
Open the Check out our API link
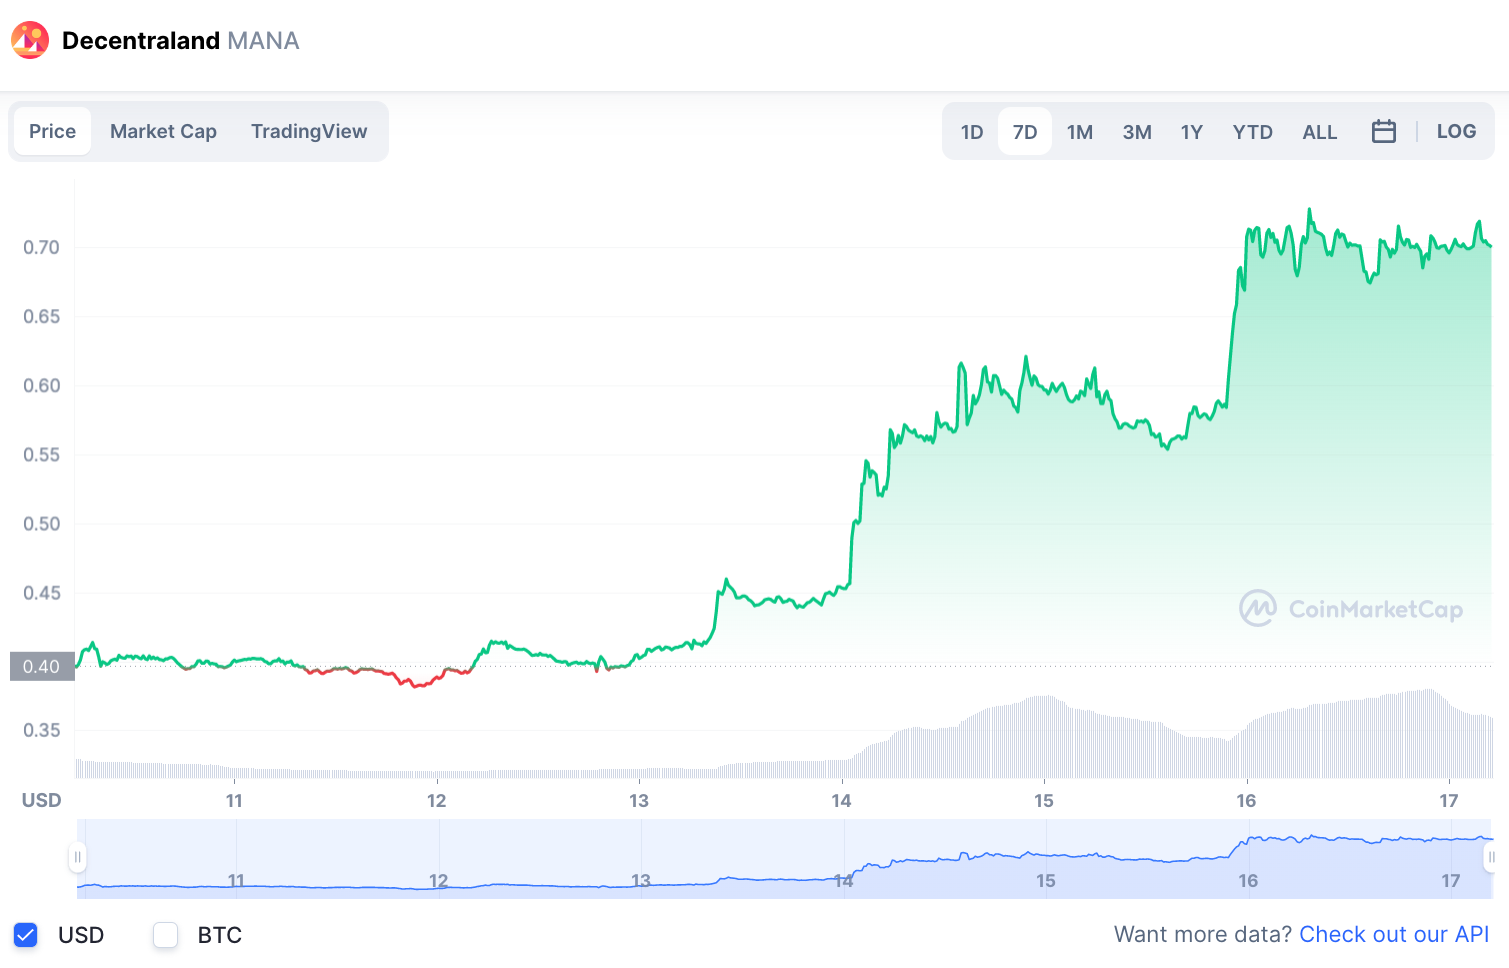pyautogui.click(x=1394, y=934)
